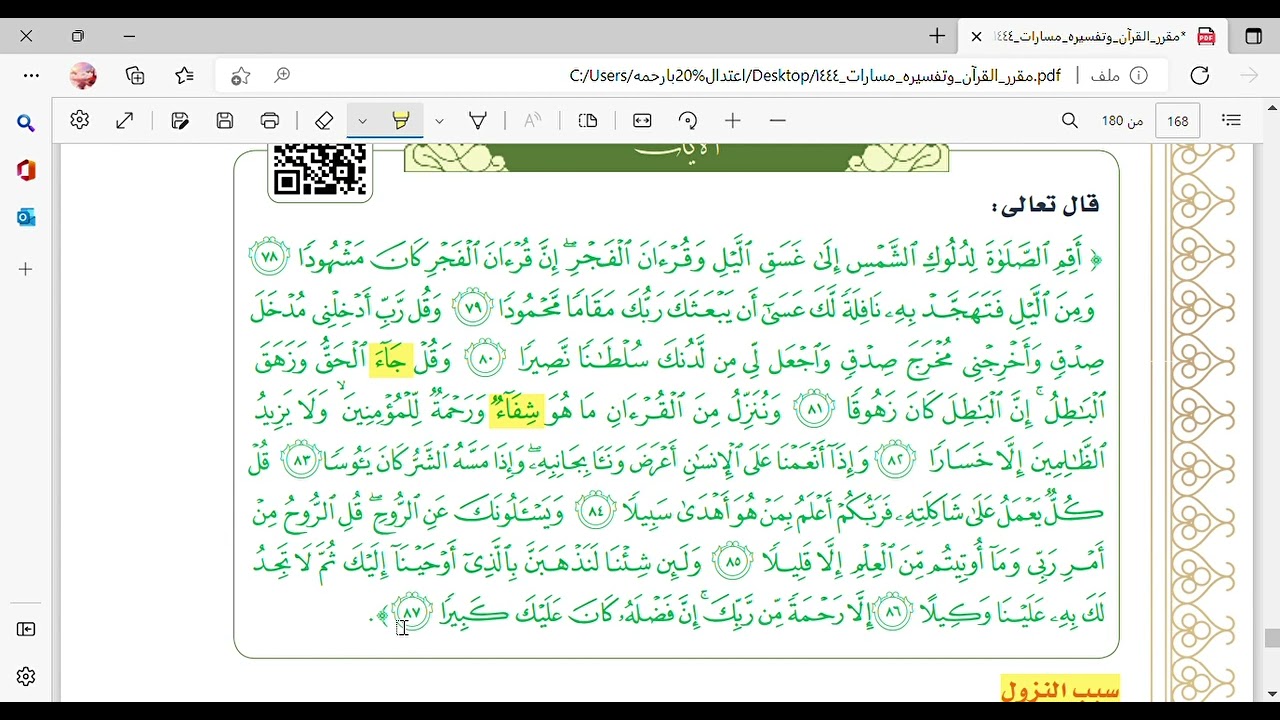The height and width of the screenshot is (720, 1280).
Task: Open the PDF find search magnifier
Action: pyautogui.click(x=1070, y=120)
